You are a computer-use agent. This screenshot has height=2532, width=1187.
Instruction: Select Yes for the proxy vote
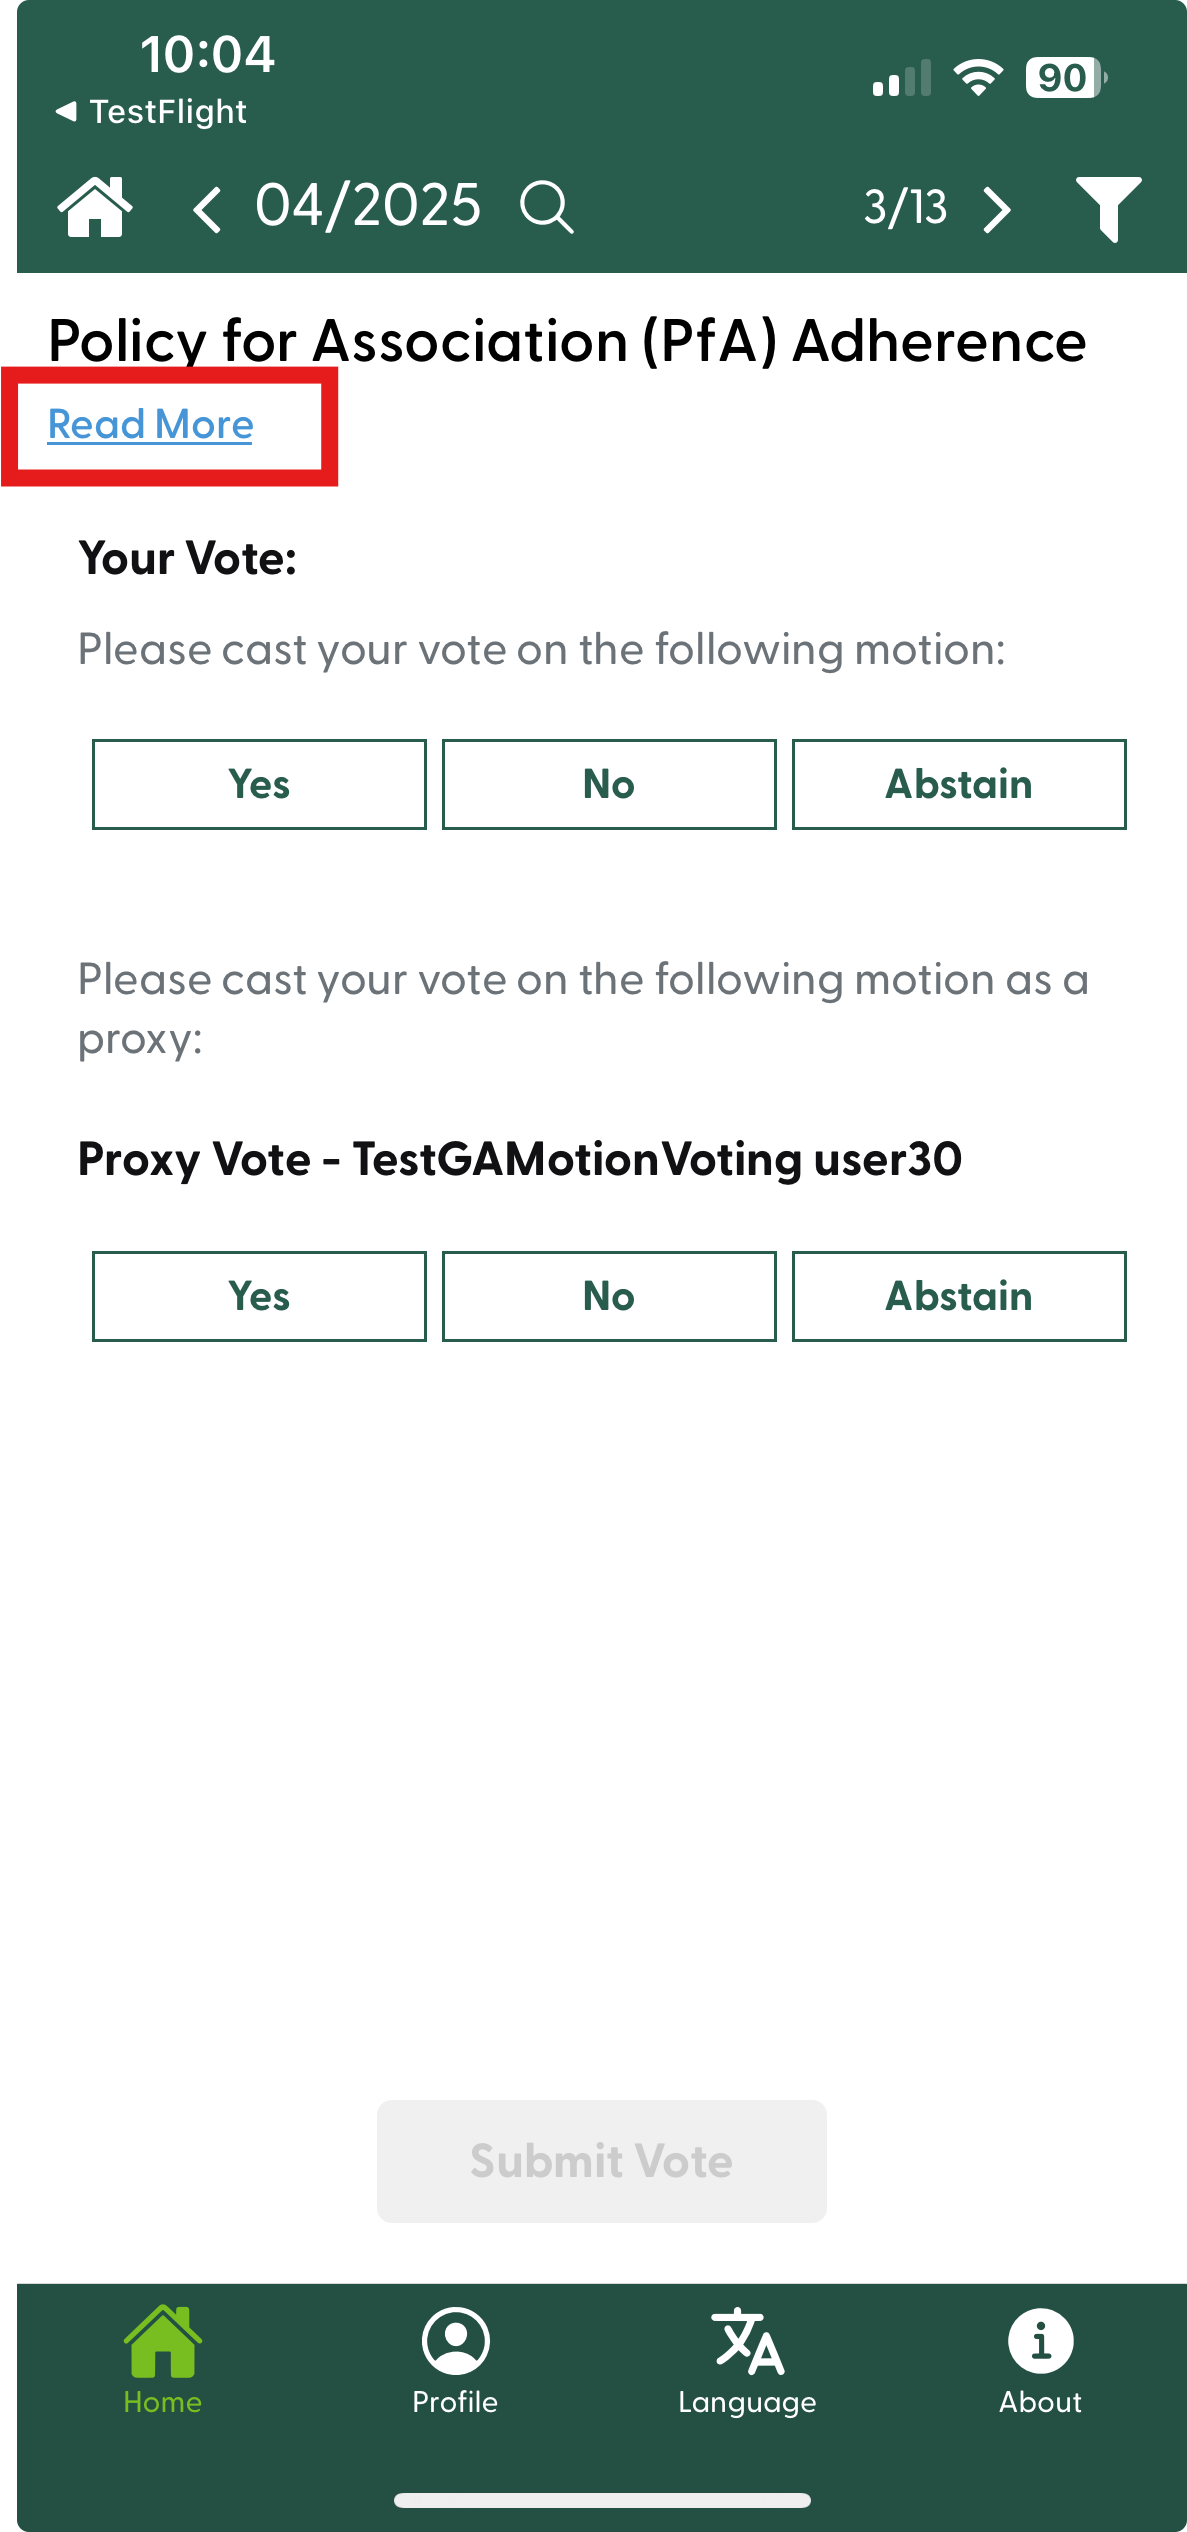pyautogui.click(x=259, y=1296)
